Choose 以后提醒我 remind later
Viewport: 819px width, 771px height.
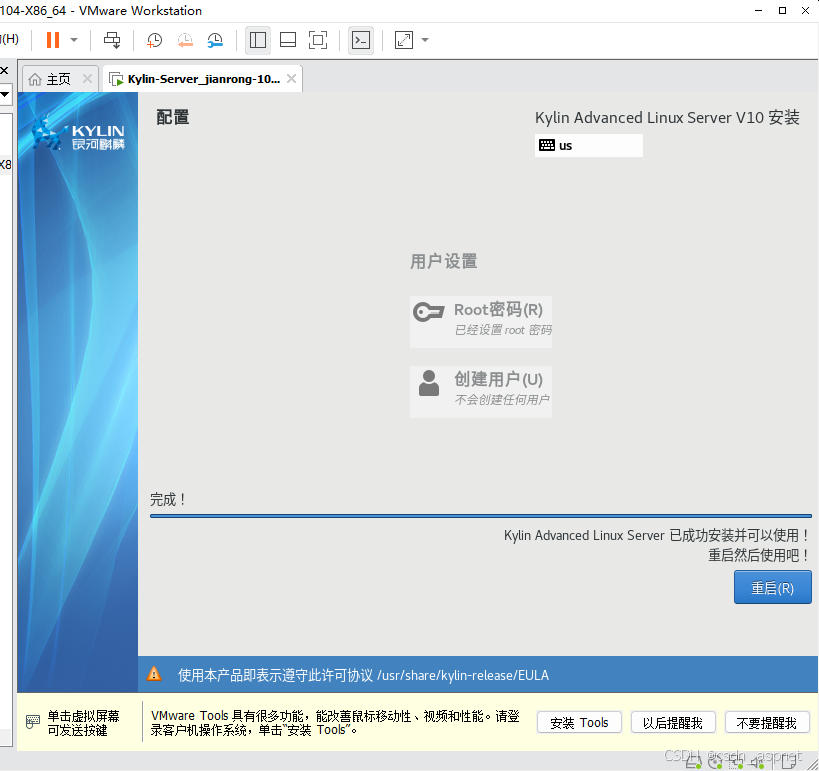673,722
